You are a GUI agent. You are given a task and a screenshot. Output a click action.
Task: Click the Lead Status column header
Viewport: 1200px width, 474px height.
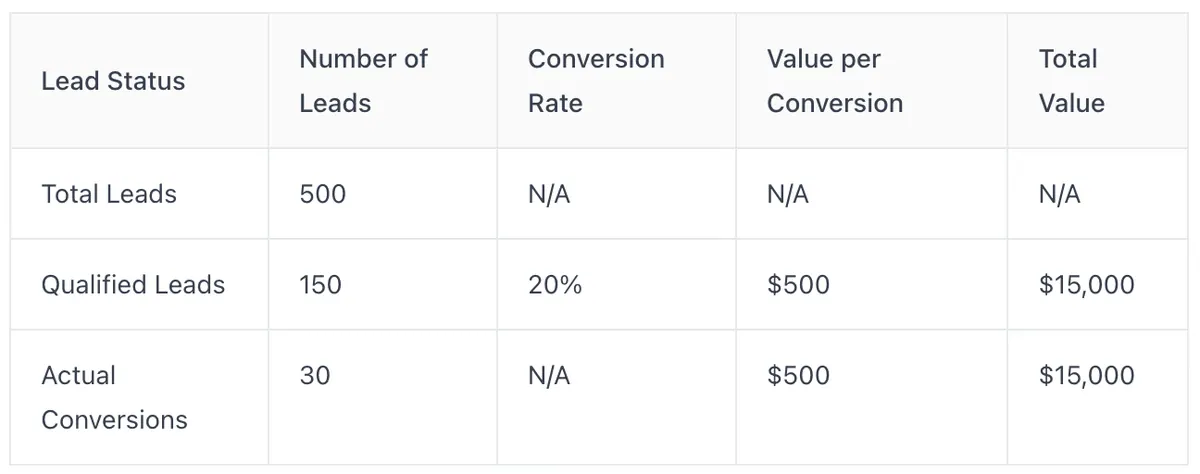point(113,81)
